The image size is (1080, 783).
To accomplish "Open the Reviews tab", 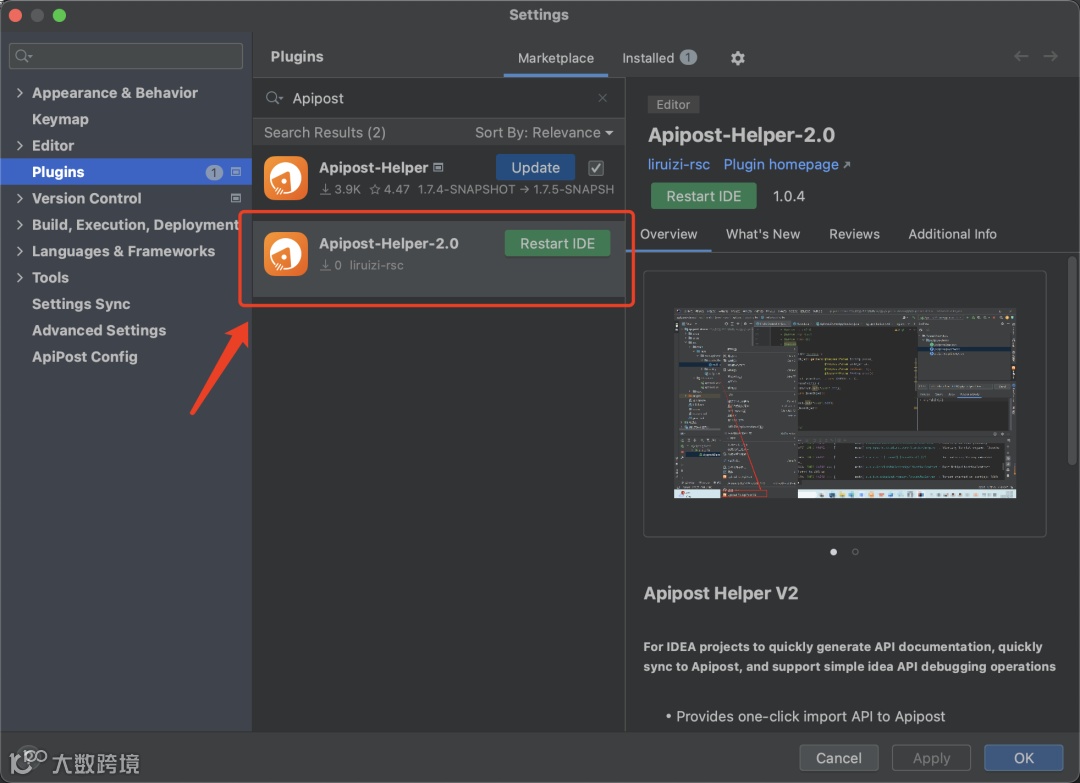I will pyautogui.click(x=854, y=234).
